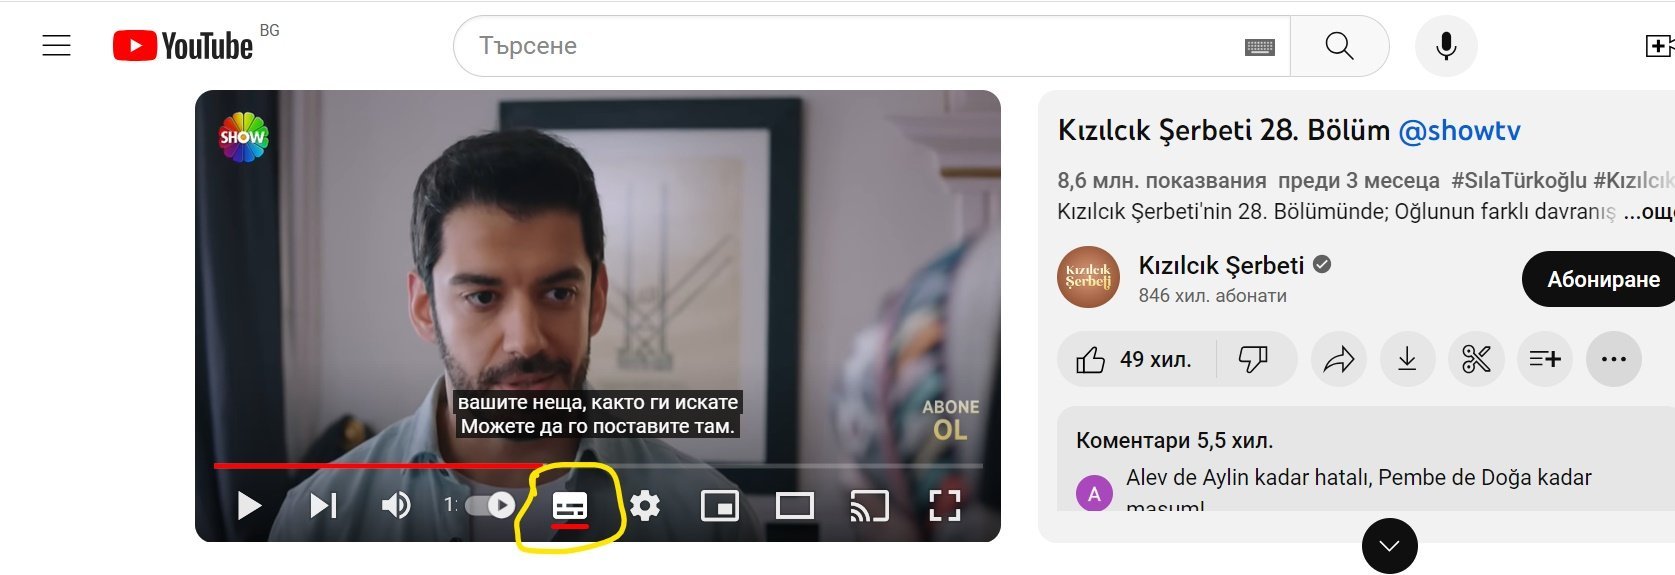Click the Абониране subscribe button

pyautogui.click(x=1602, y=280)
